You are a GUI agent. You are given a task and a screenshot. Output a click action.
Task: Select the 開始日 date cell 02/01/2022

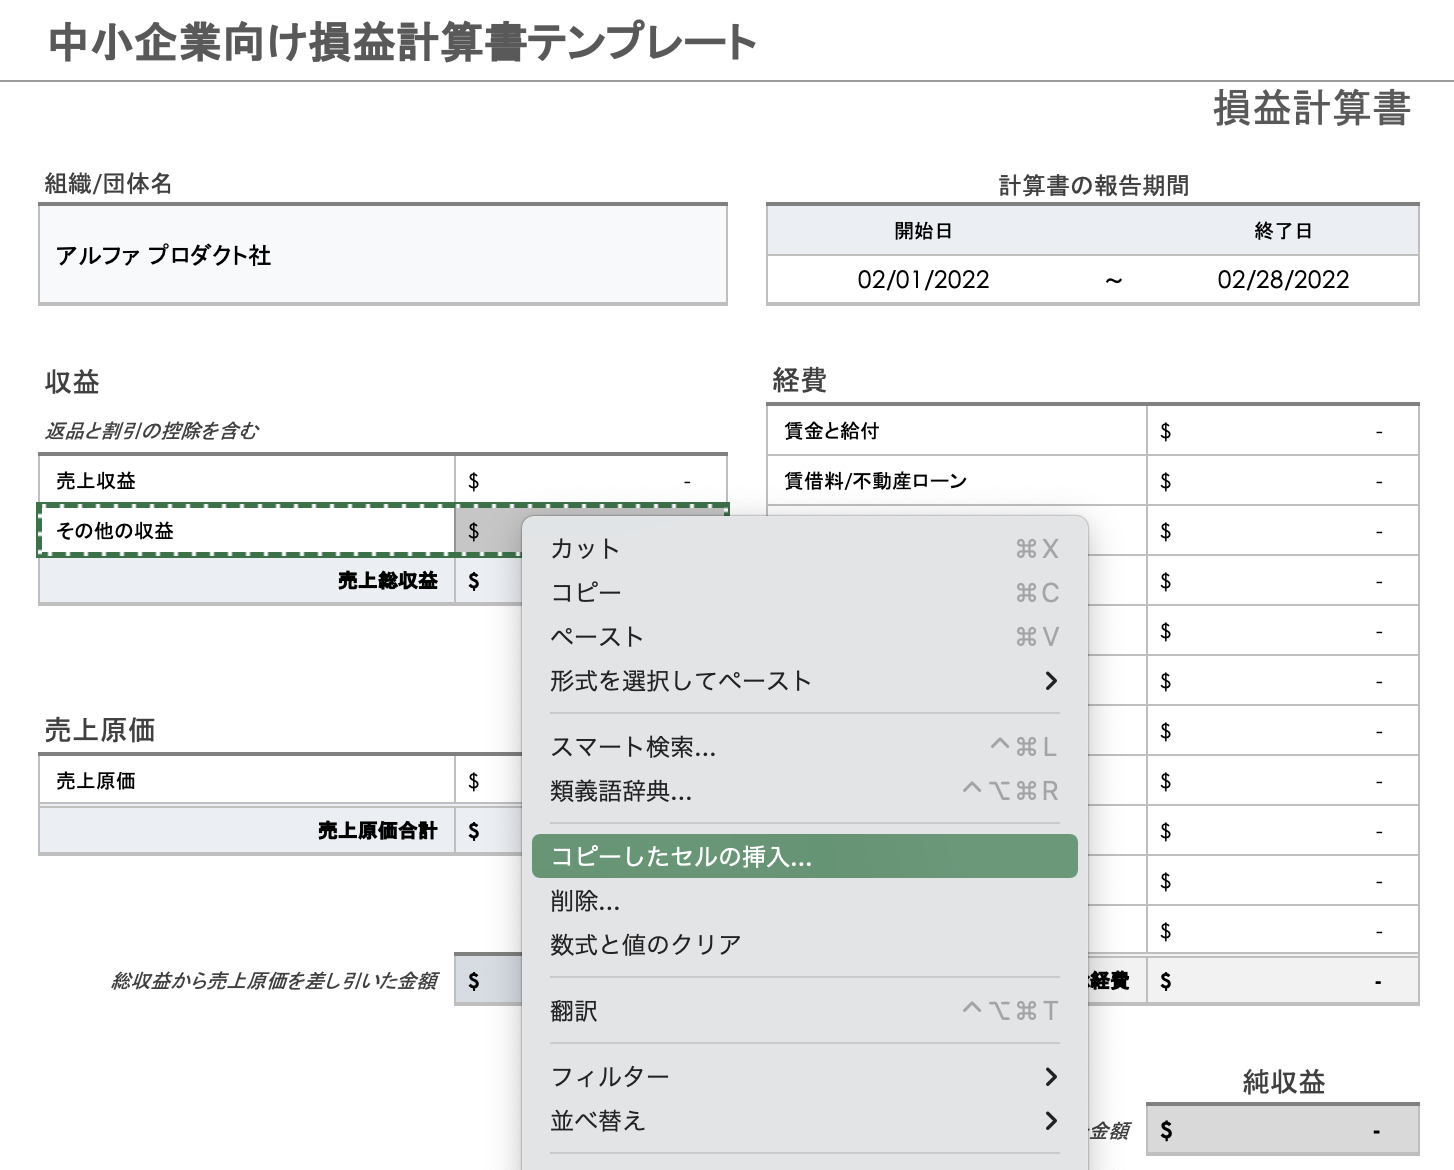925,279
